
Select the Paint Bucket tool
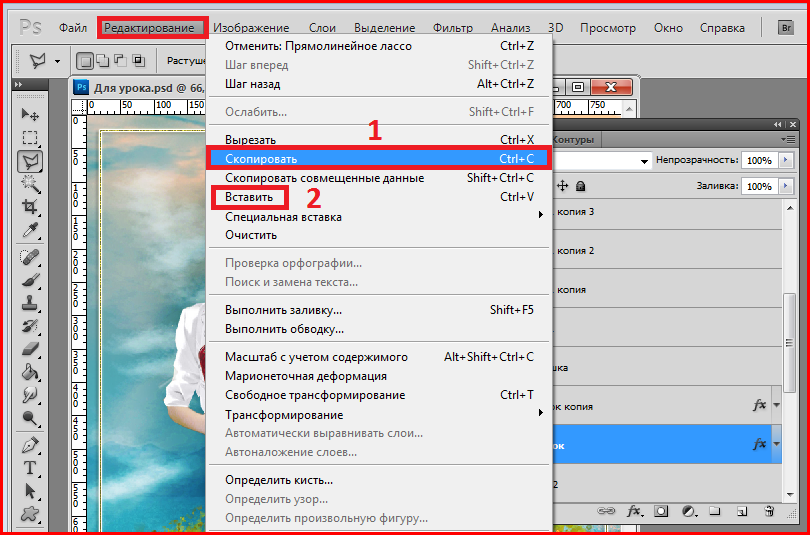pyautogui.click(x=30, y=372)
